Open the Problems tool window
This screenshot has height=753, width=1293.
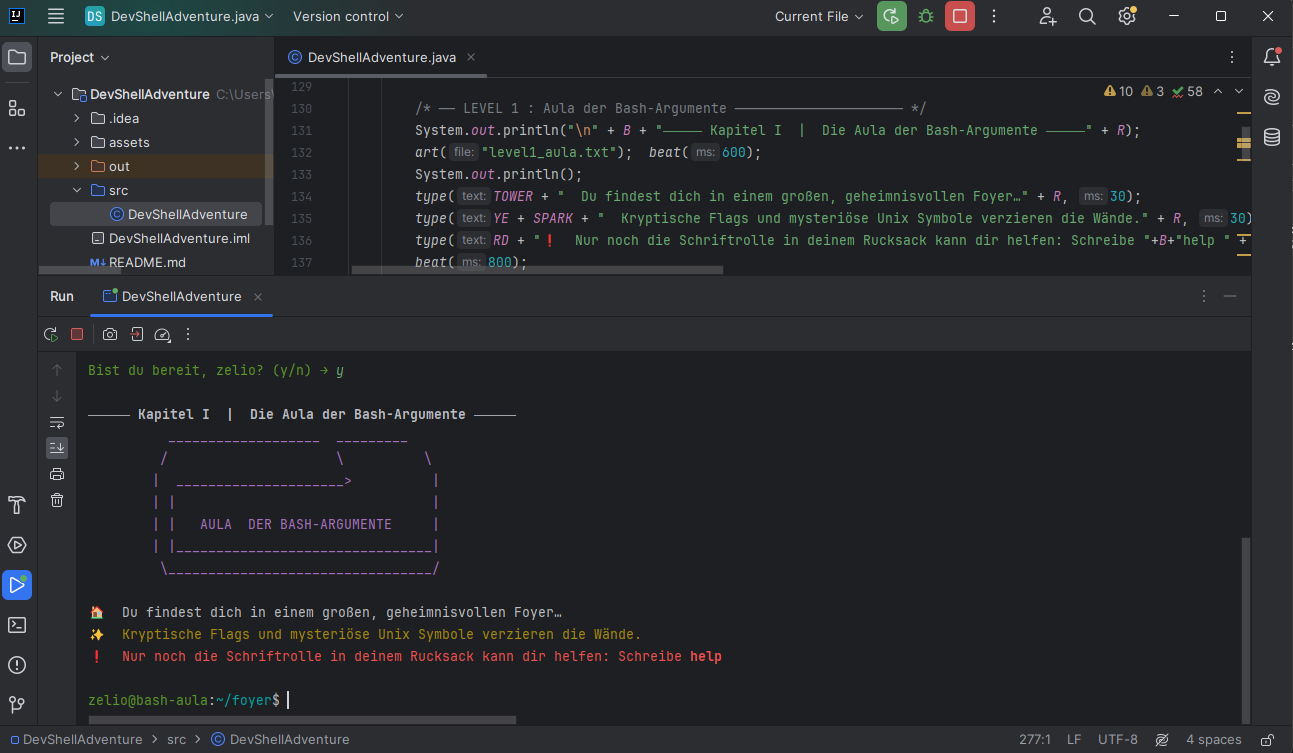tap(16, 665)
